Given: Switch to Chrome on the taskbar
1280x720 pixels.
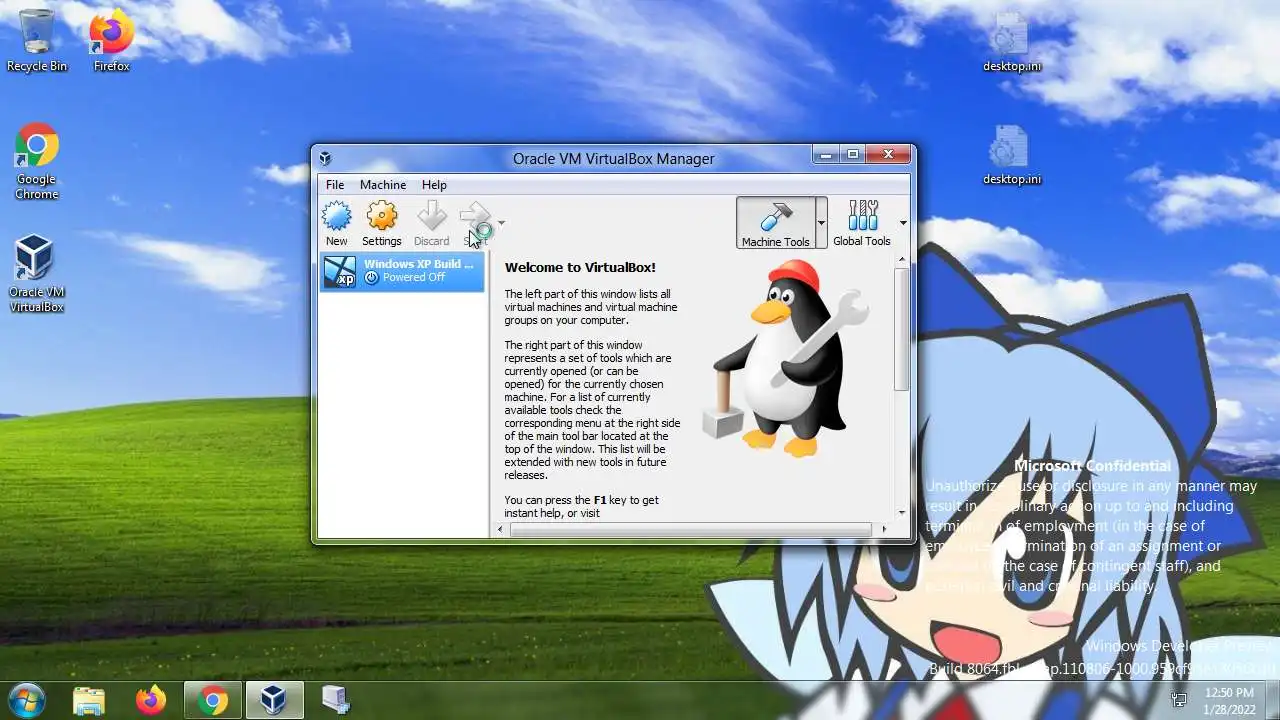Looking at the screenshot, I should point(212,700).
